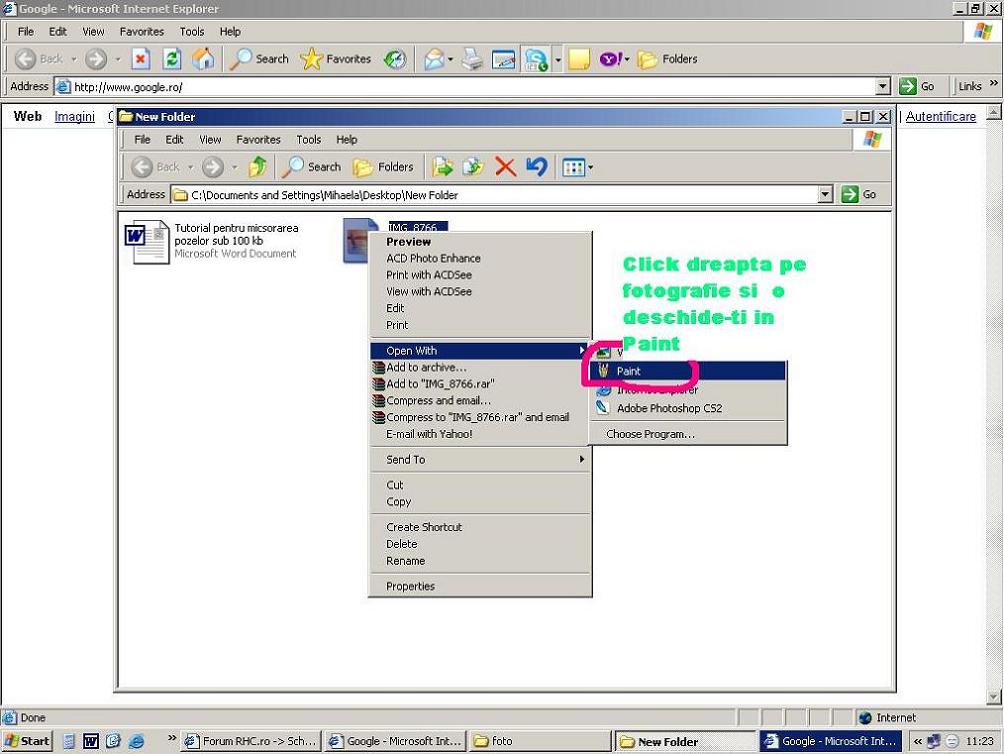This screenshot has height=754, width=1004.
Task: Expand hidden system tray icons chevron
Action: coord(918,741)
